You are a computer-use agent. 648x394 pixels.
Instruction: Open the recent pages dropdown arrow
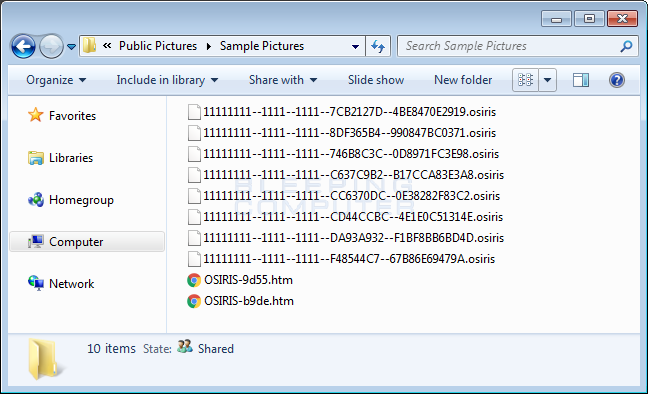(x=71, y=47)
